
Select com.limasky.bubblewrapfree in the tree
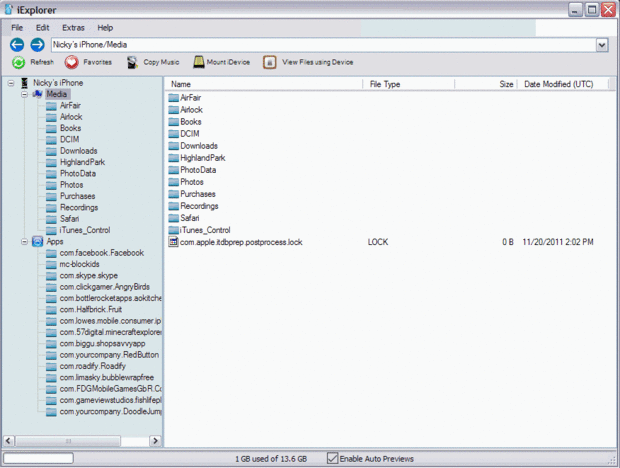[x=107, y=378]
